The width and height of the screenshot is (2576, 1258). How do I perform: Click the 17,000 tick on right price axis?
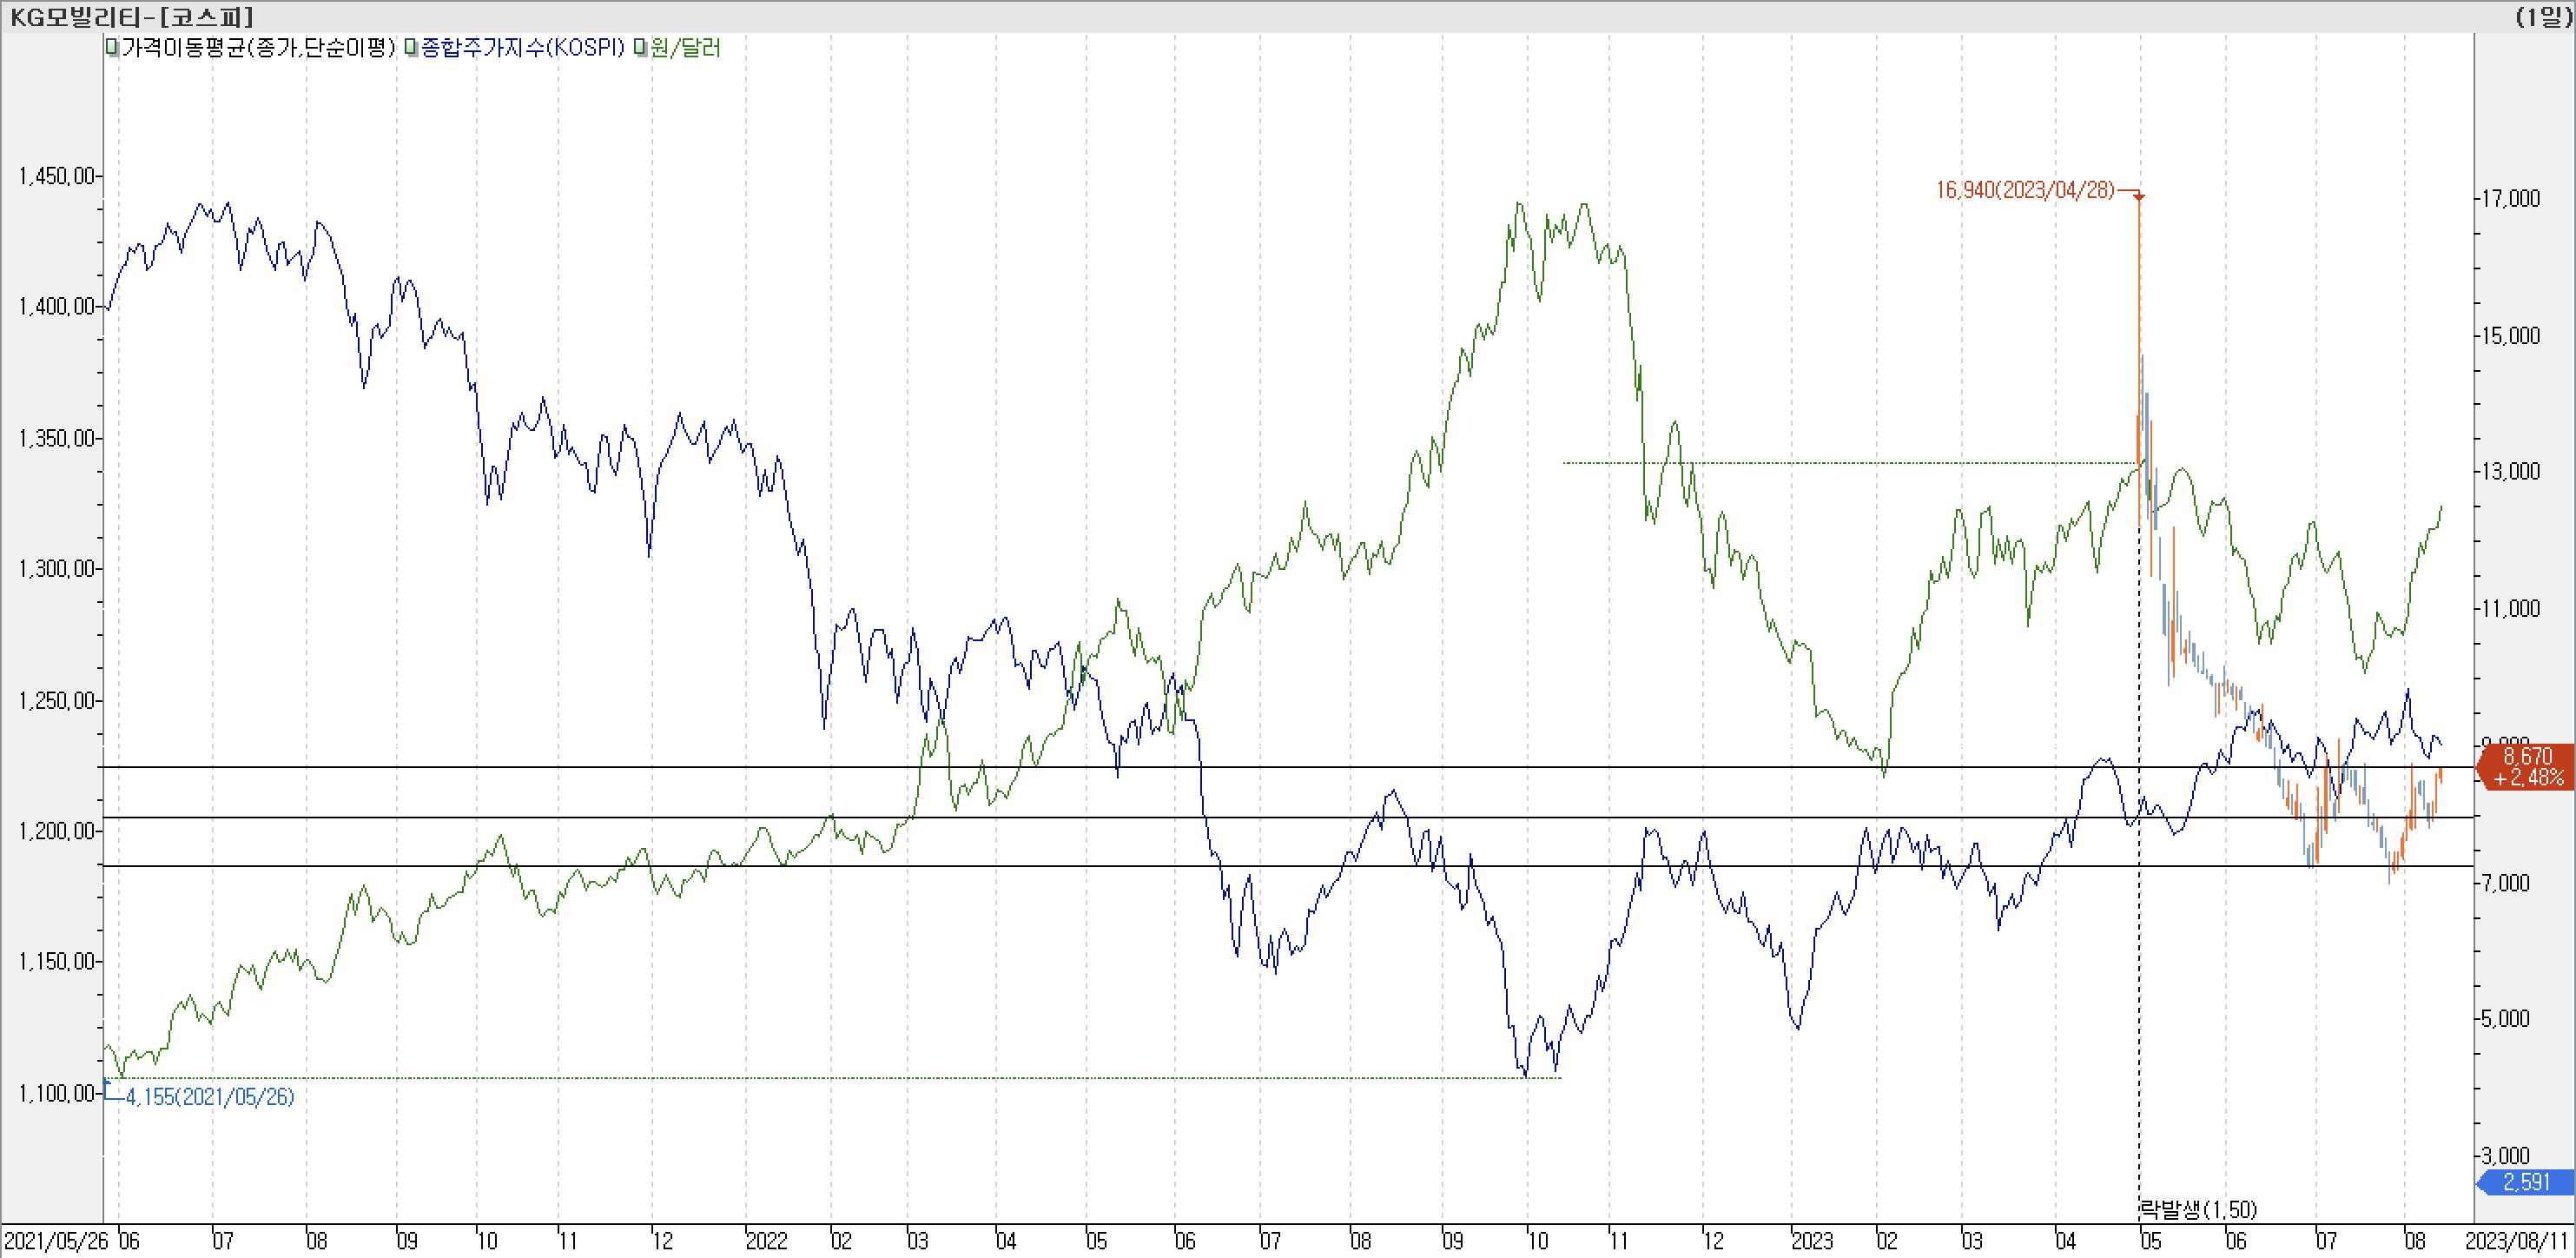2511,199
